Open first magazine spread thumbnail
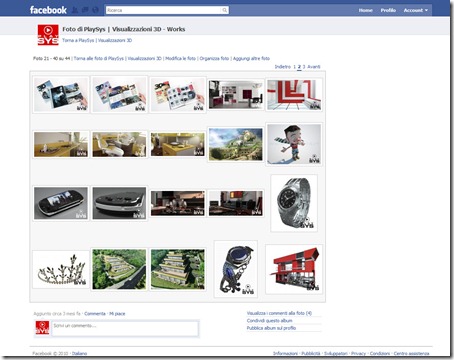Viewport: 454px width, 360px height. coord(61,95)
